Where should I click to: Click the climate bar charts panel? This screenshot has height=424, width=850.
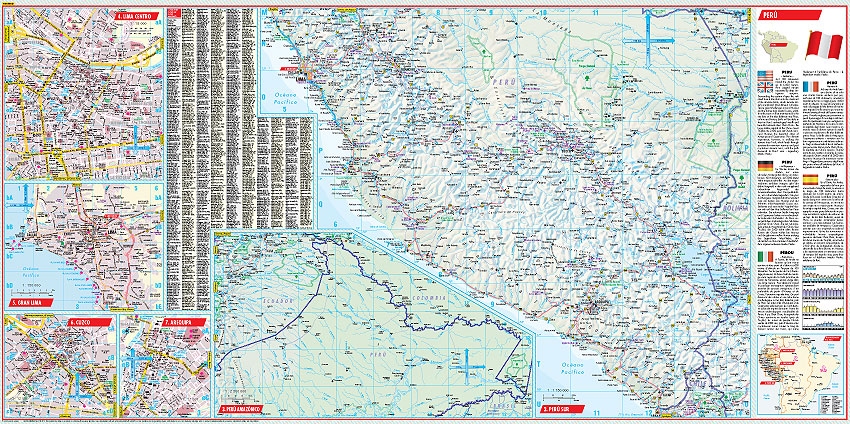[823, 298]
